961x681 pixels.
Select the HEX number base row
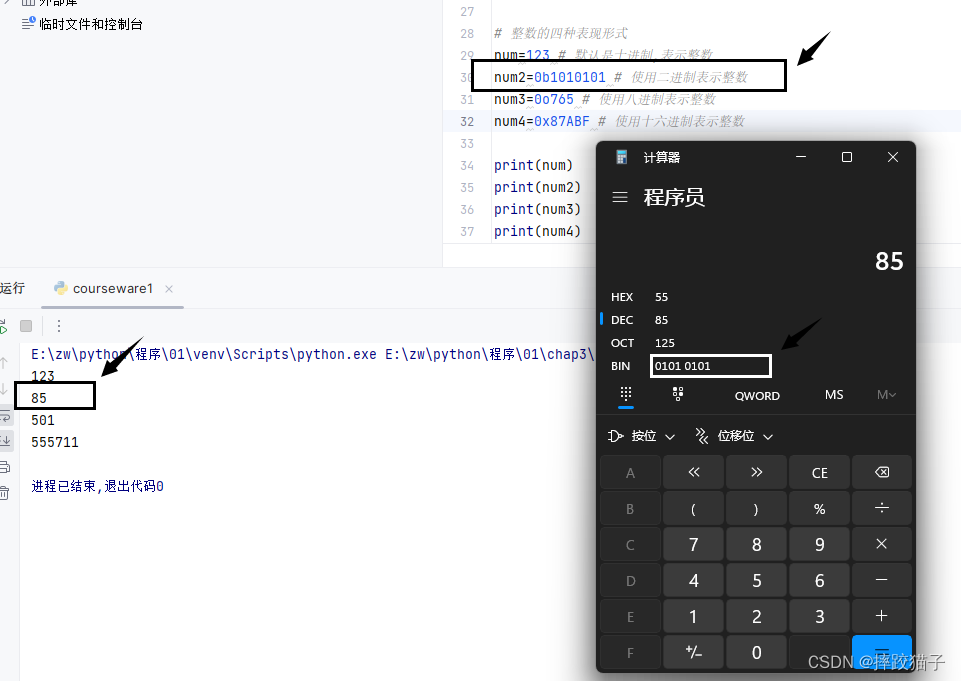coord(756,297)
